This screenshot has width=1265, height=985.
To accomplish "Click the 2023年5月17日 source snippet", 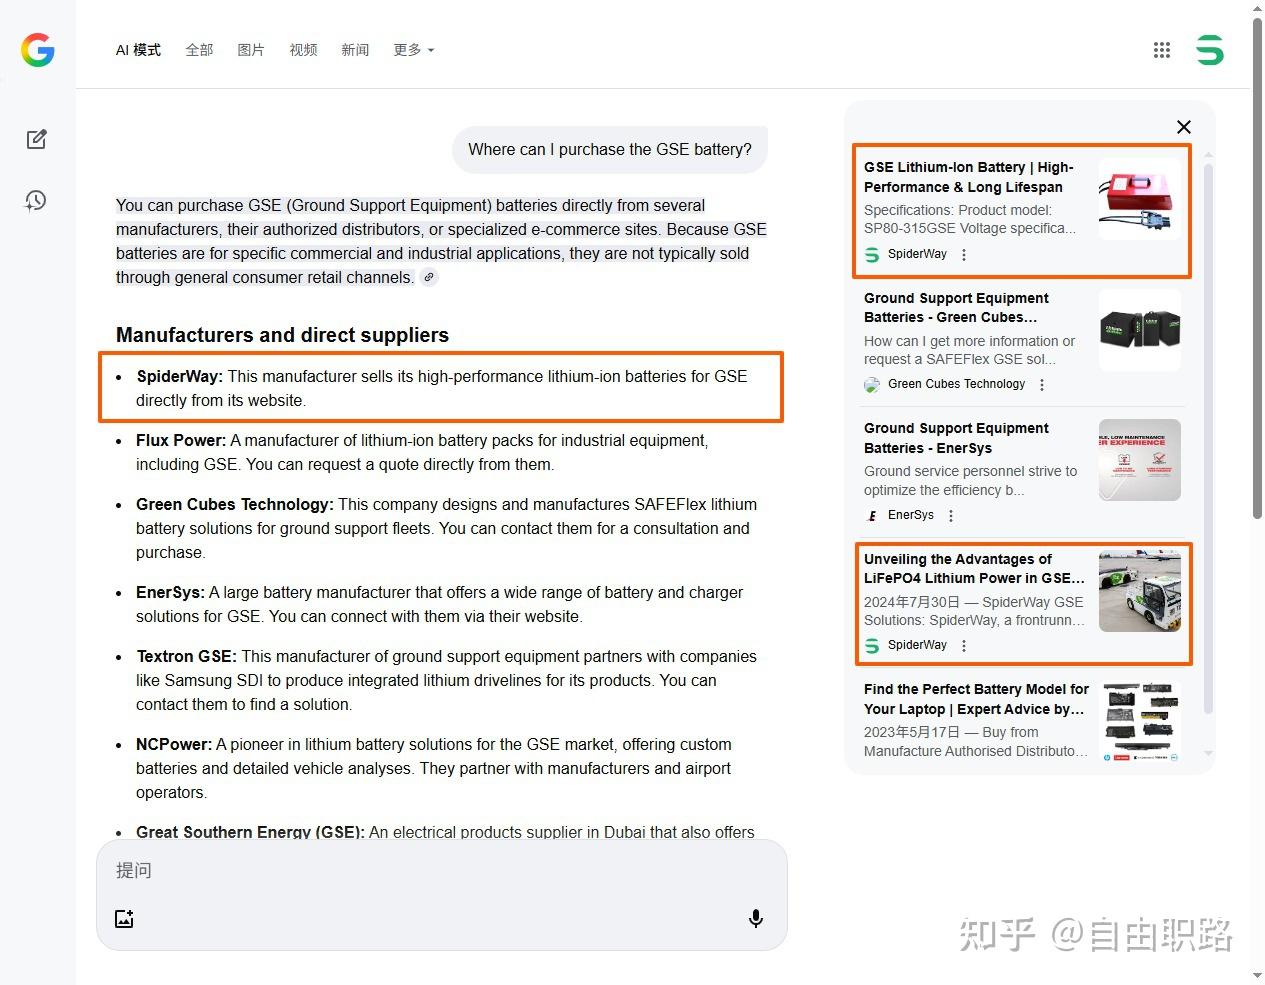I will tap(975, 742).
